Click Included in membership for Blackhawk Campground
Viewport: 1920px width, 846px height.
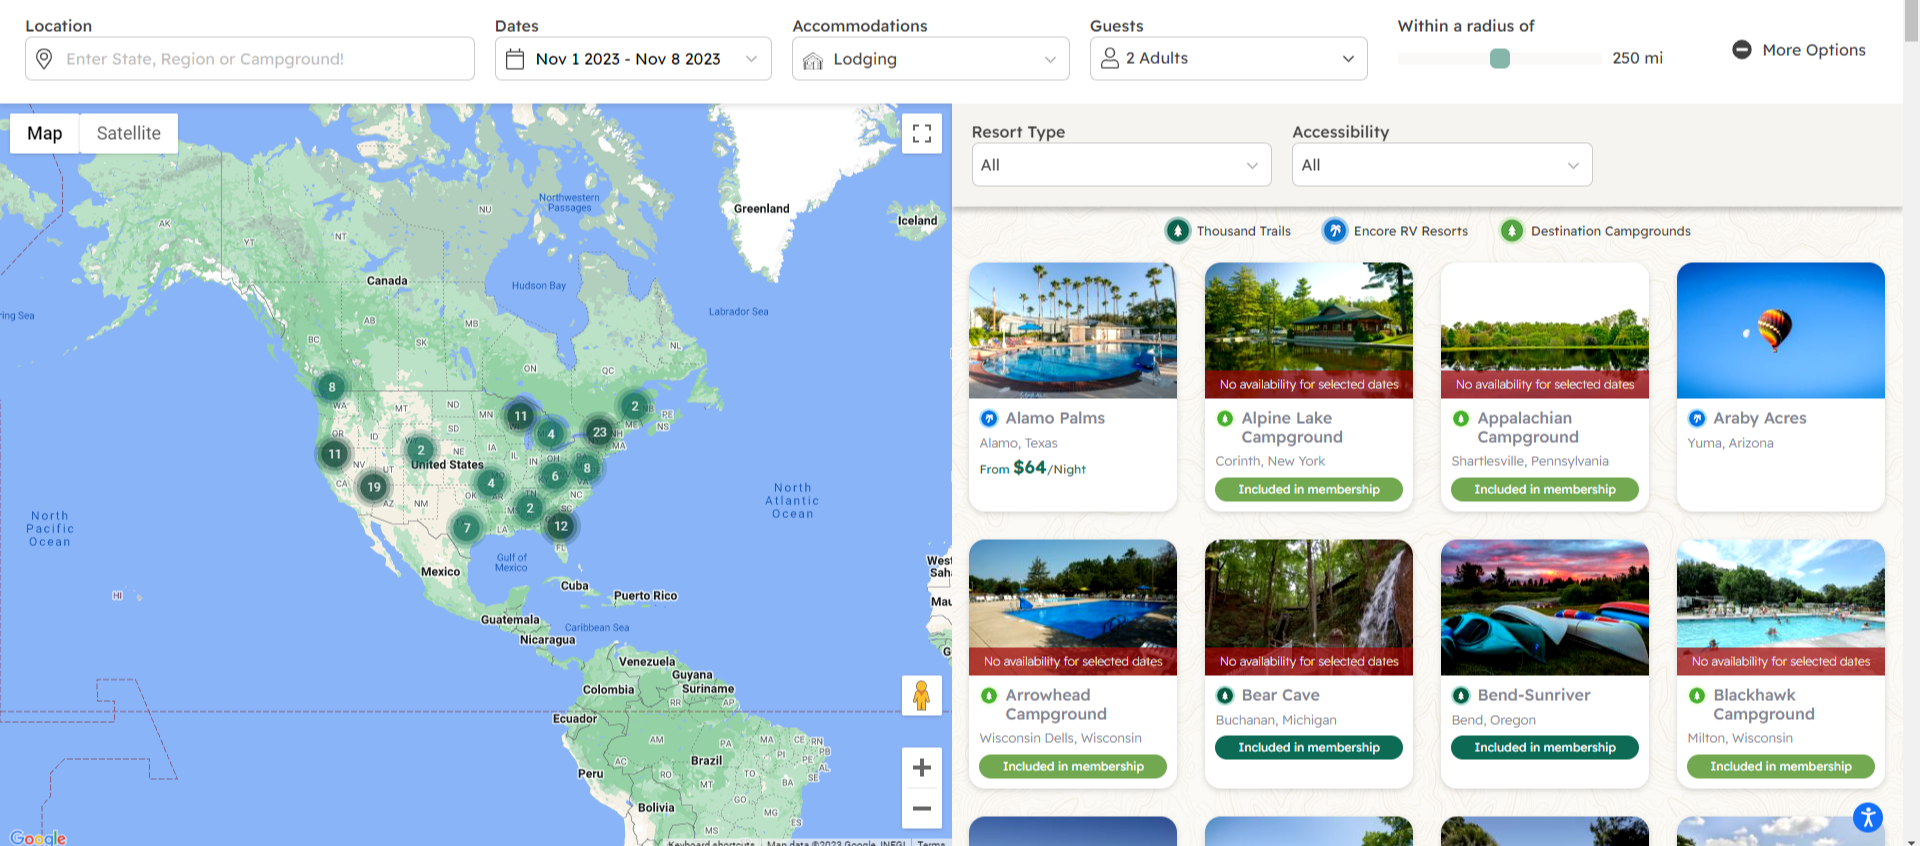1781,766
